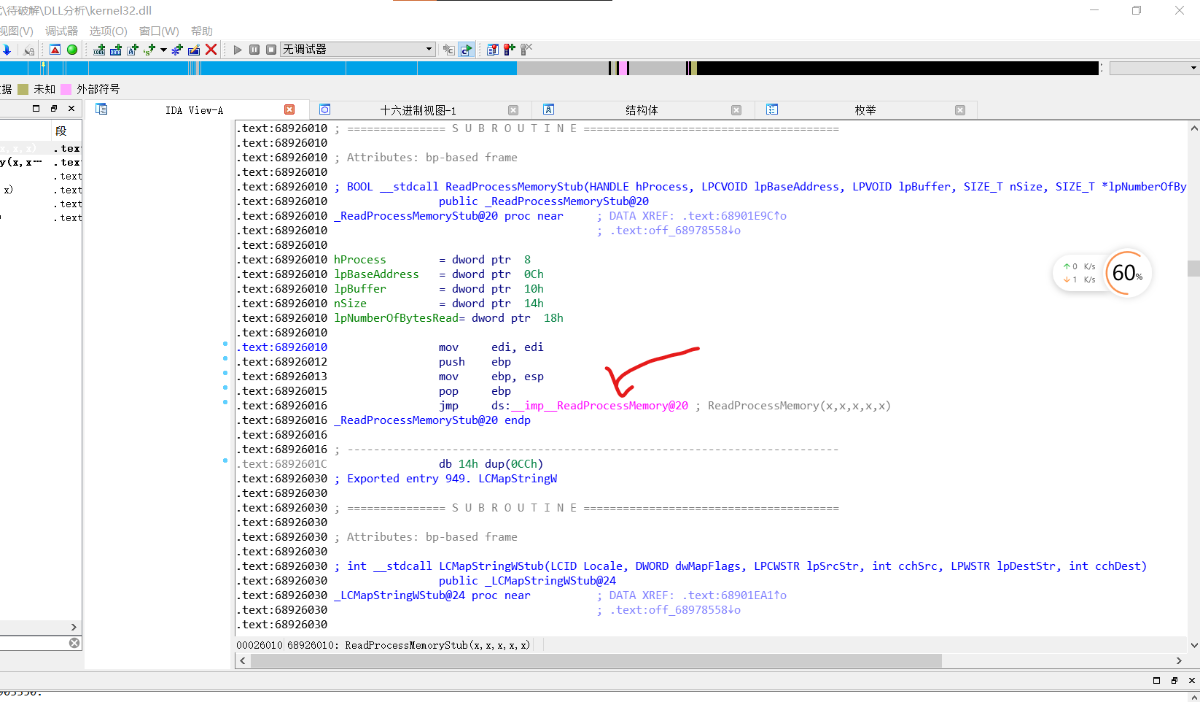Close the 十六进制视图-1 tab

click(513, 110)
